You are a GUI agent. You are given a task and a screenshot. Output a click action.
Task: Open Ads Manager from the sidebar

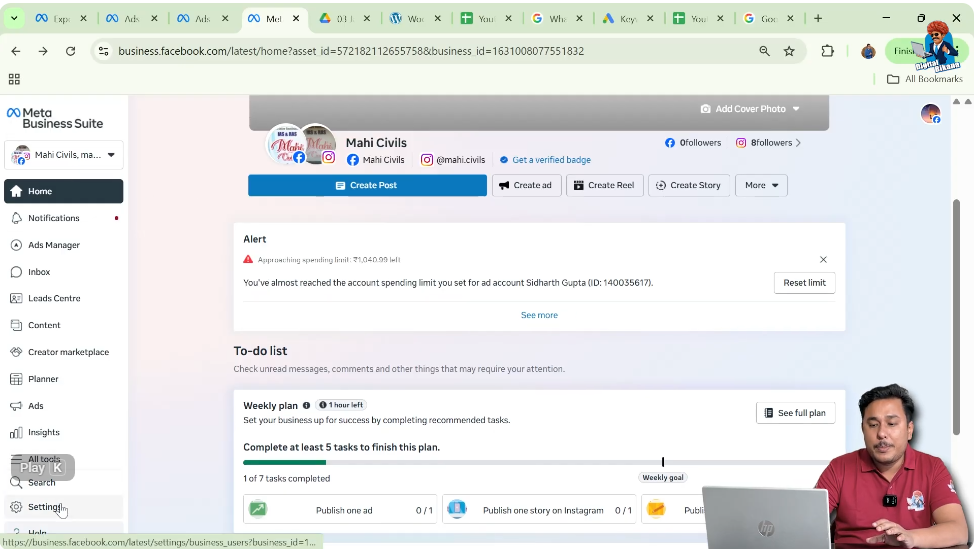63,245
